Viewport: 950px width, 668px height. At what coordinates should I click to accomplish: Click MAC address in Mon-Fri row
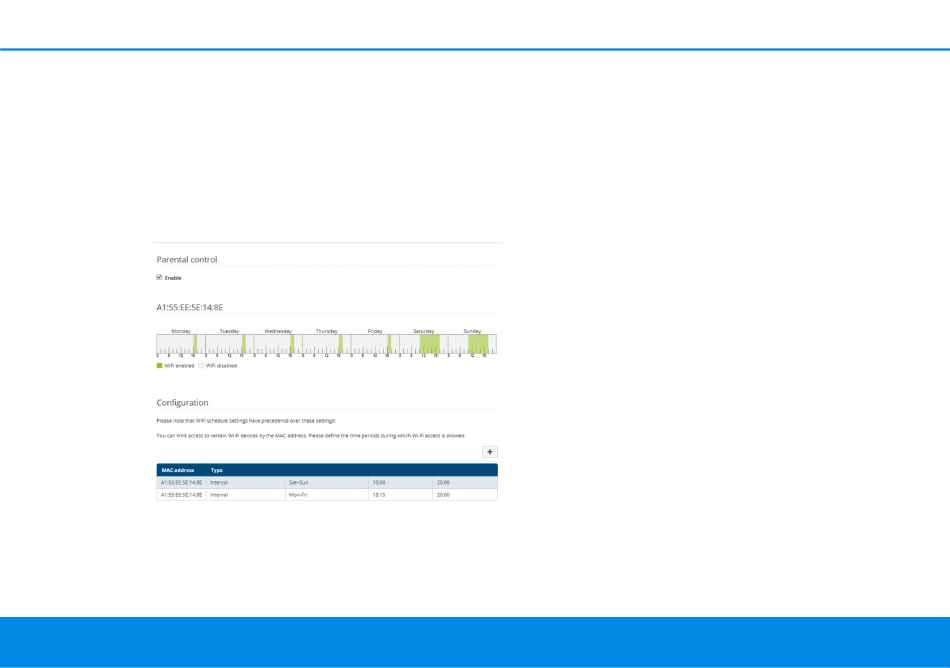click(x=182, y=495)
